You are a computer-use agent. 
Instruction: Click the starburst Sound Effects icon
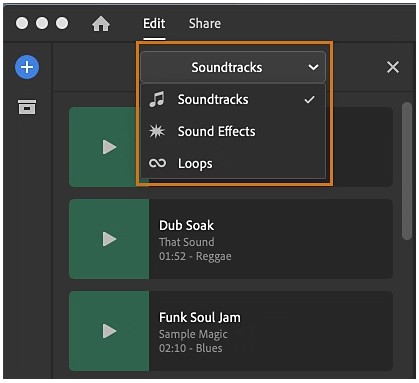(x=157, y=131)
